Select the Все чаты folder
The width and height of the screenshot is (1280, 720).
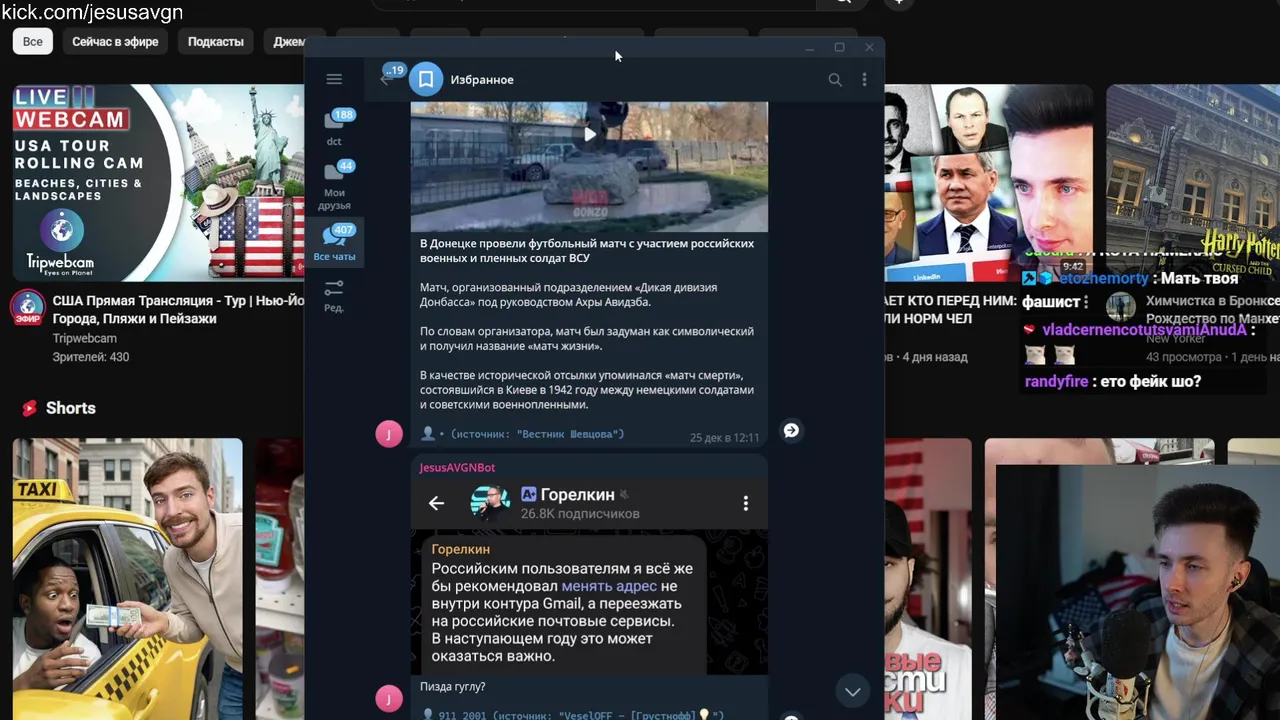pos(334,243)
